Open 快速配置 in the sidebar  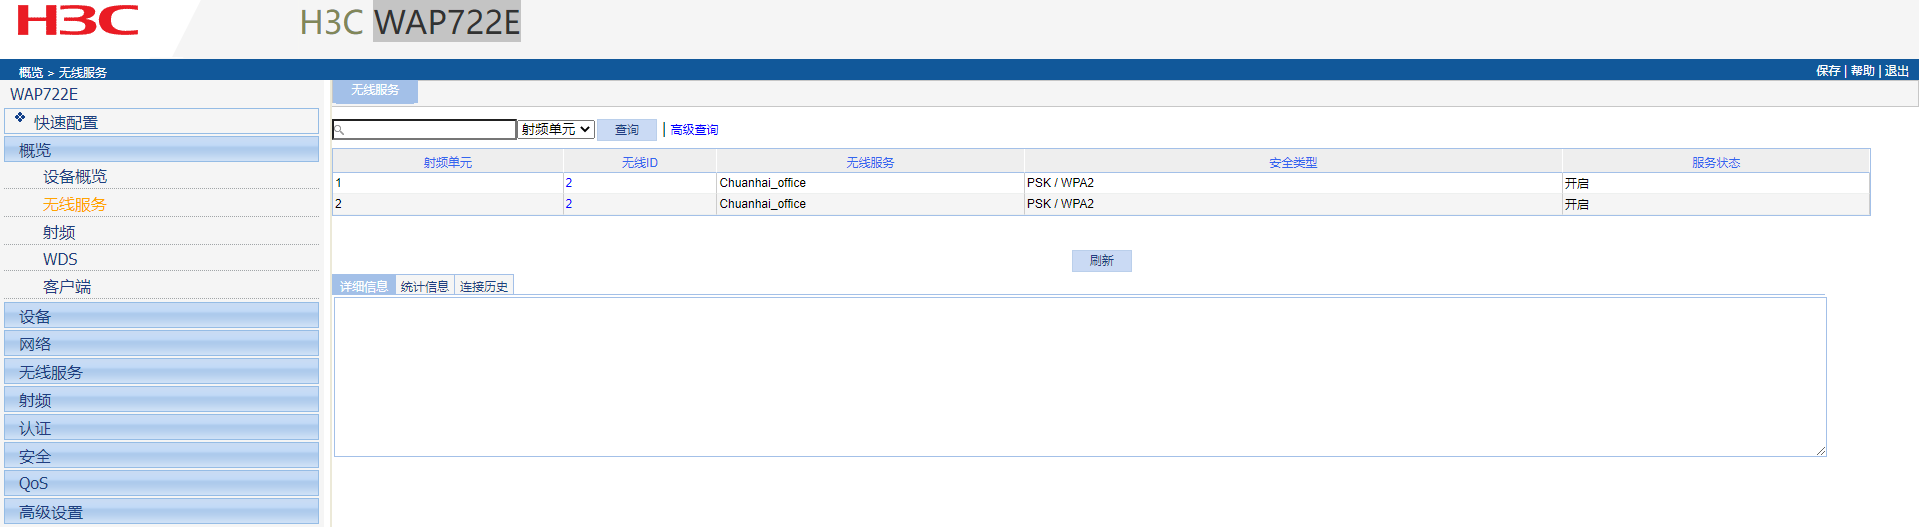tap(162, 122)
